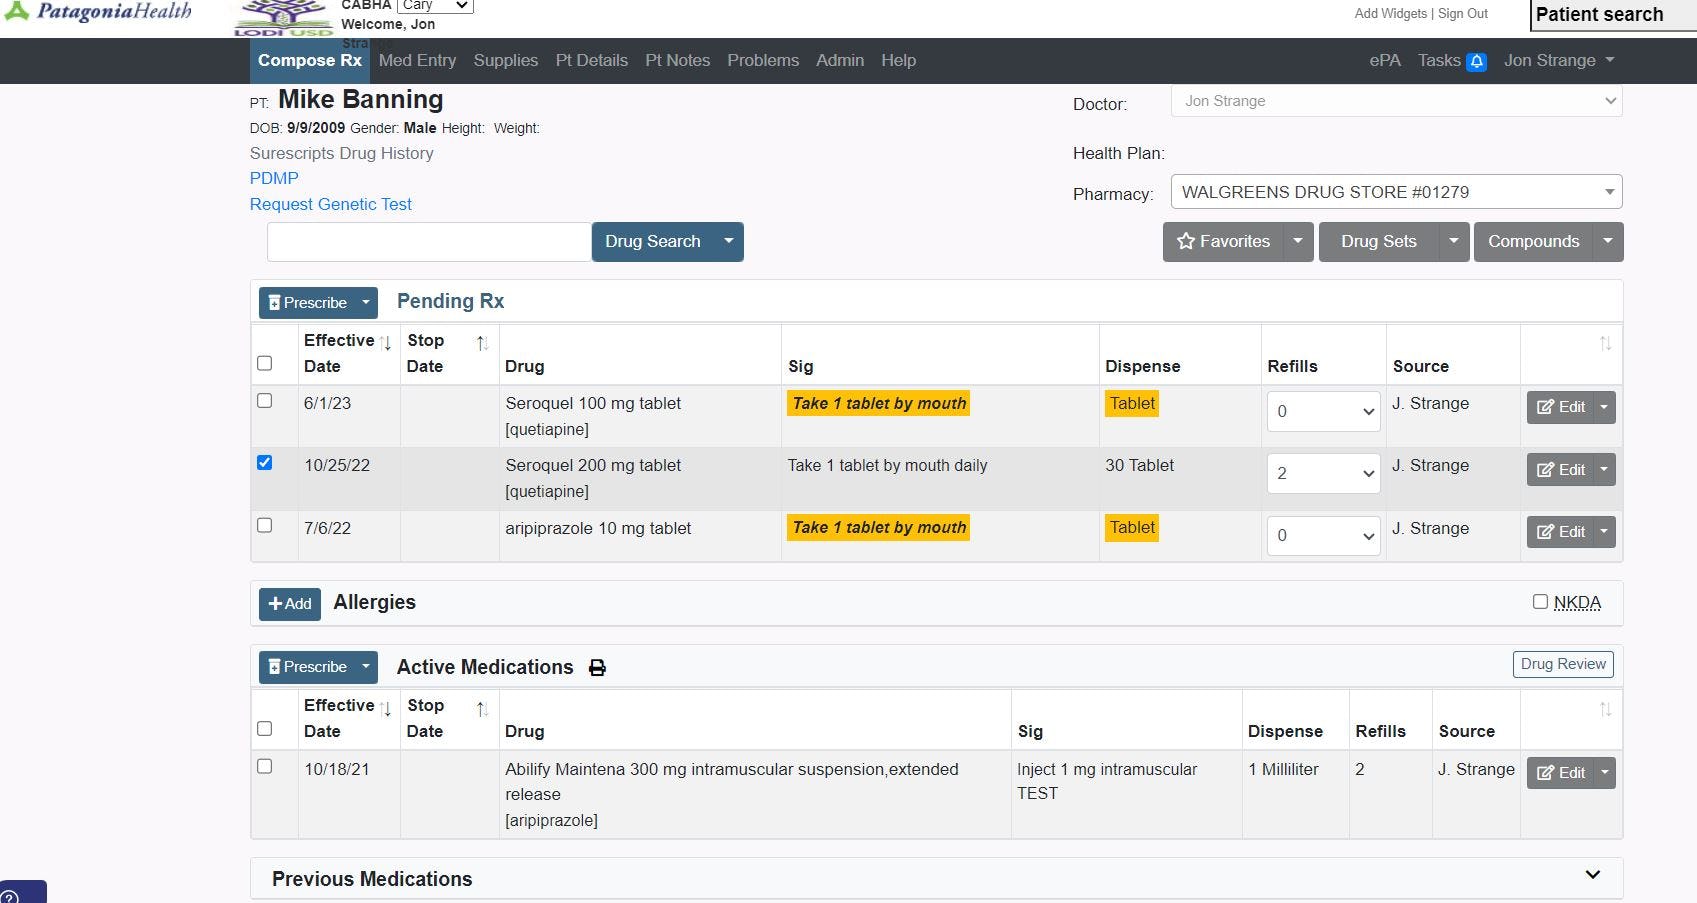Click Edit for aripiprazole 10 mg tablet

1561,532
